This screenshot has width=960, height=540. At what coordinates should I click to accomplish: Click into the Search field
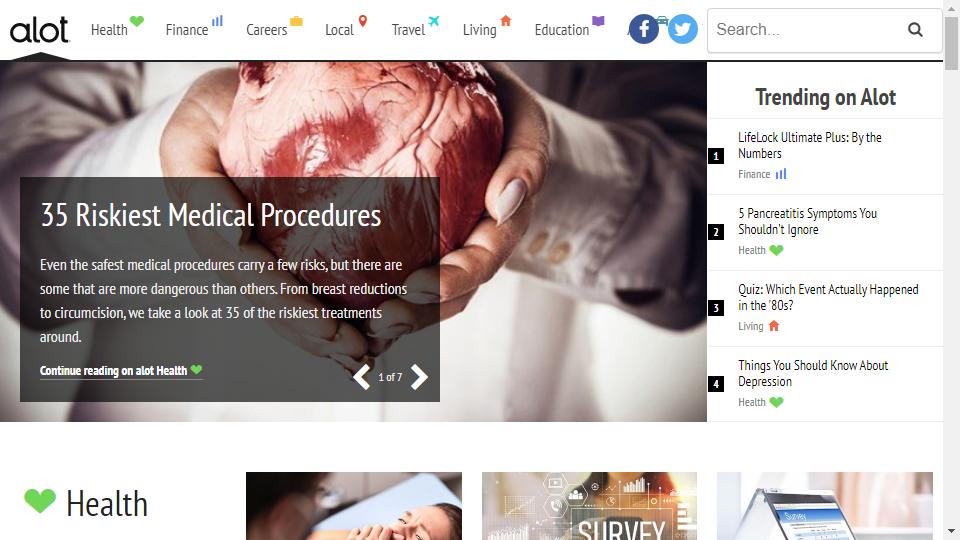coord(807,29)
